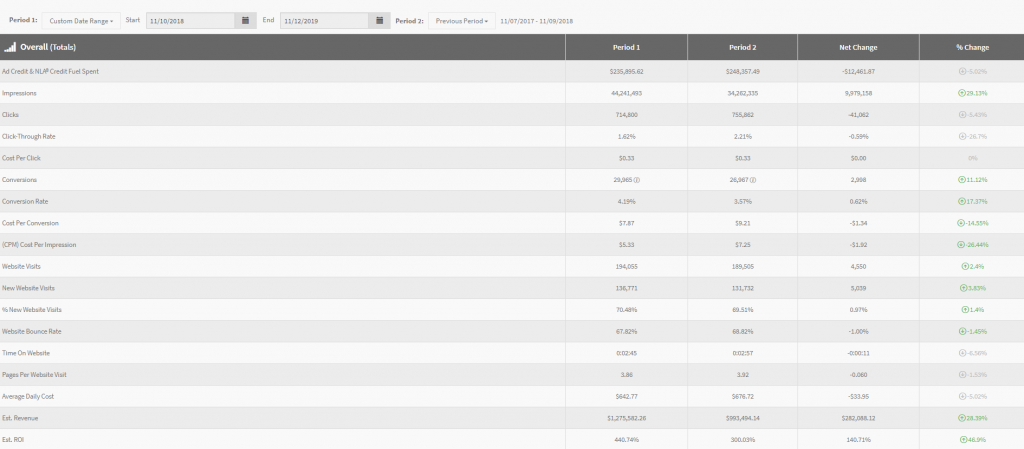This screenshot has width=1024, height=449.
Task: Click the Period 2 revenue value $993,494.14
Action: pos(743,418)
